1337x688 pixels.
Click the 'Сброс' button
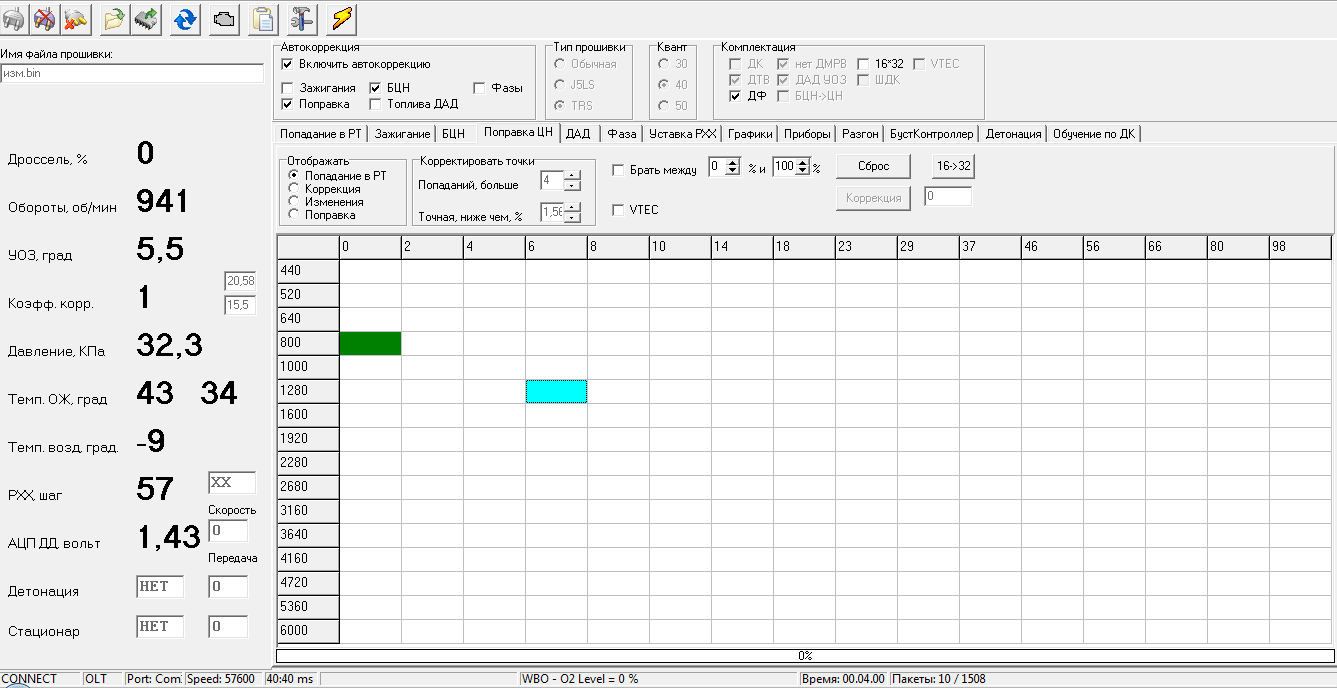point(873,167)
